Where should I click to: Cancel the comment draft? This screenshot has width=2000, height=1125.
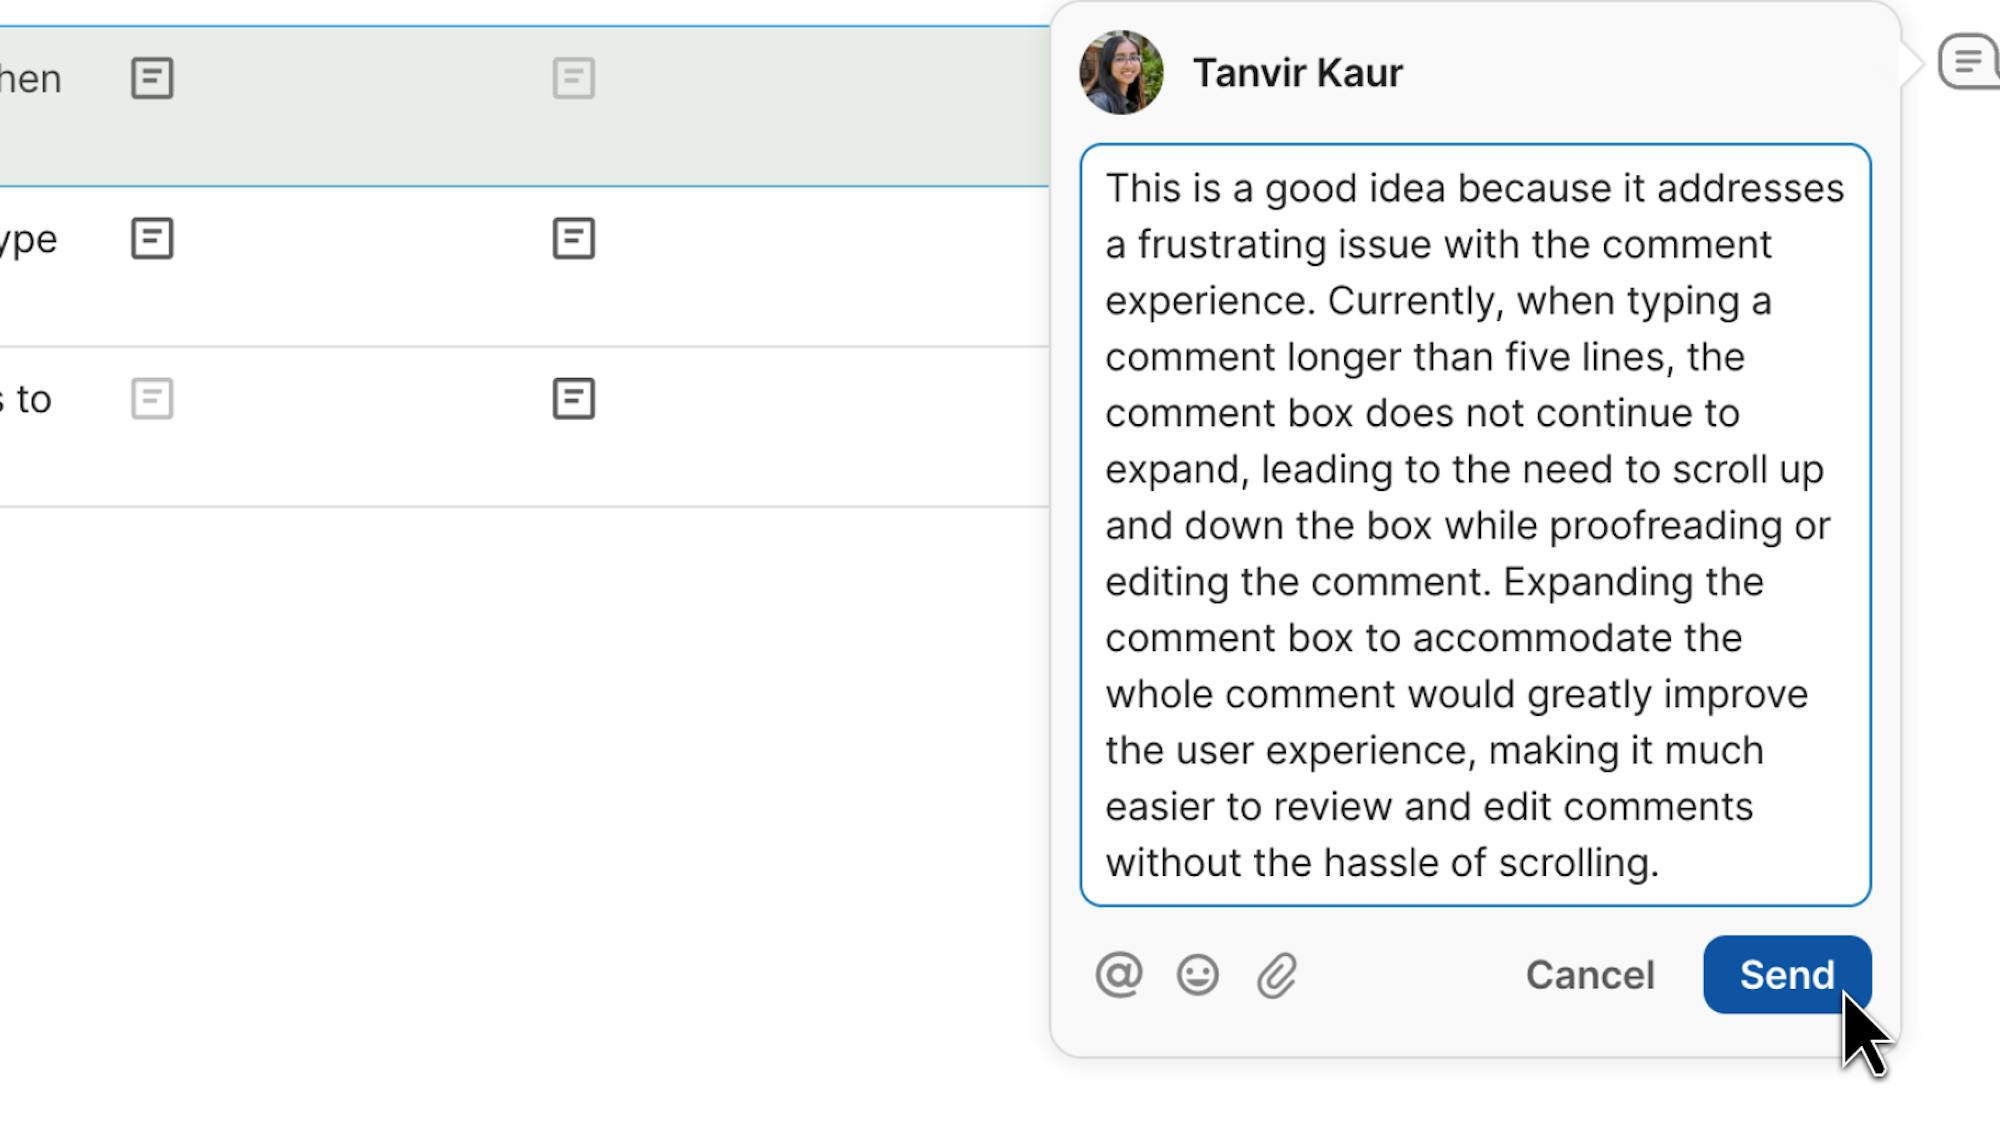coord(1589,975)
